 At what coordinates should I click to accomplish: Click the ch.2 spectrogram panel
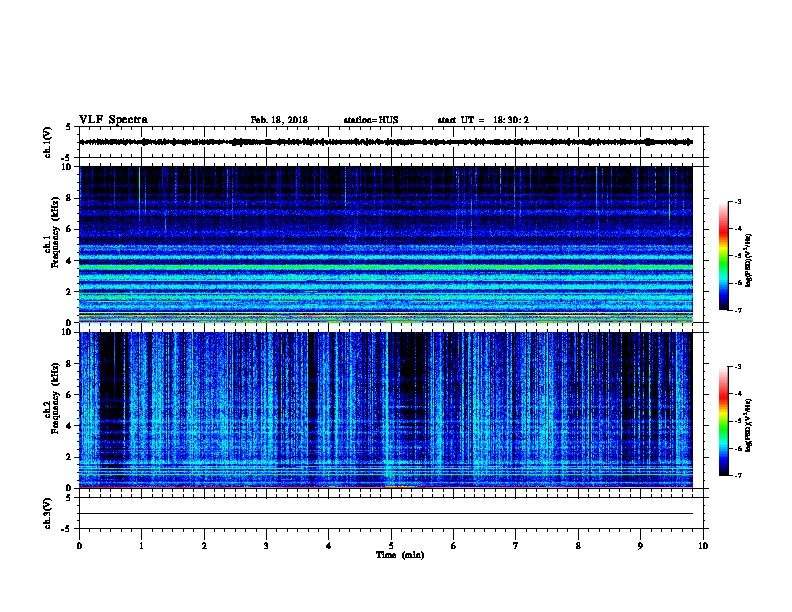(386, 410)
